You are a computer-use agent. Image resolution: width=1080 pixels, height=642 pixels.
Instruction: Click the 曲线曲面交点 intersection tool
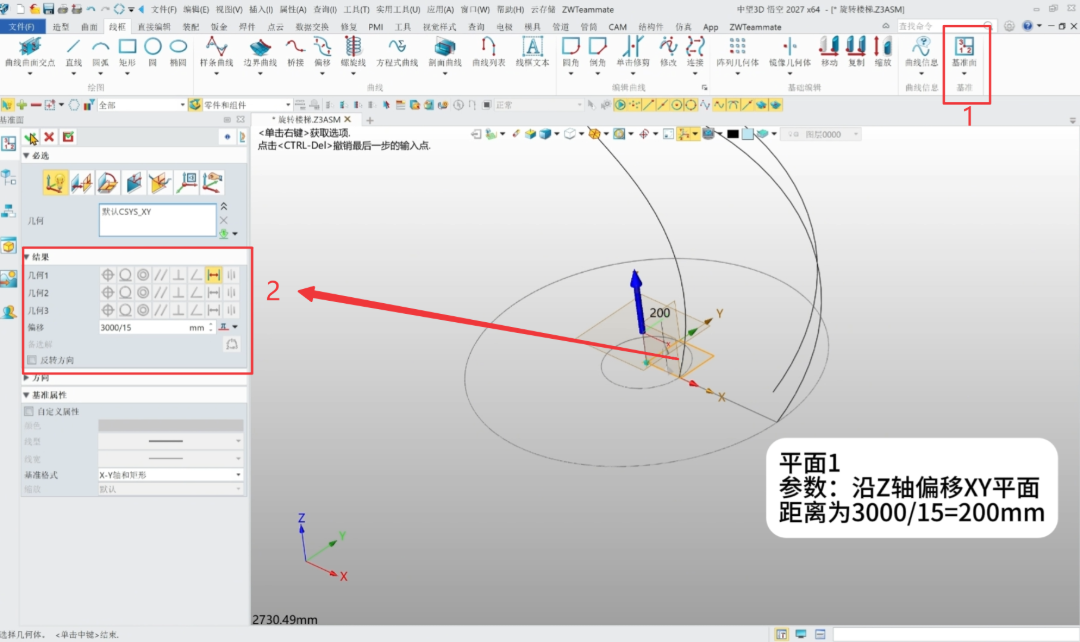30,53
